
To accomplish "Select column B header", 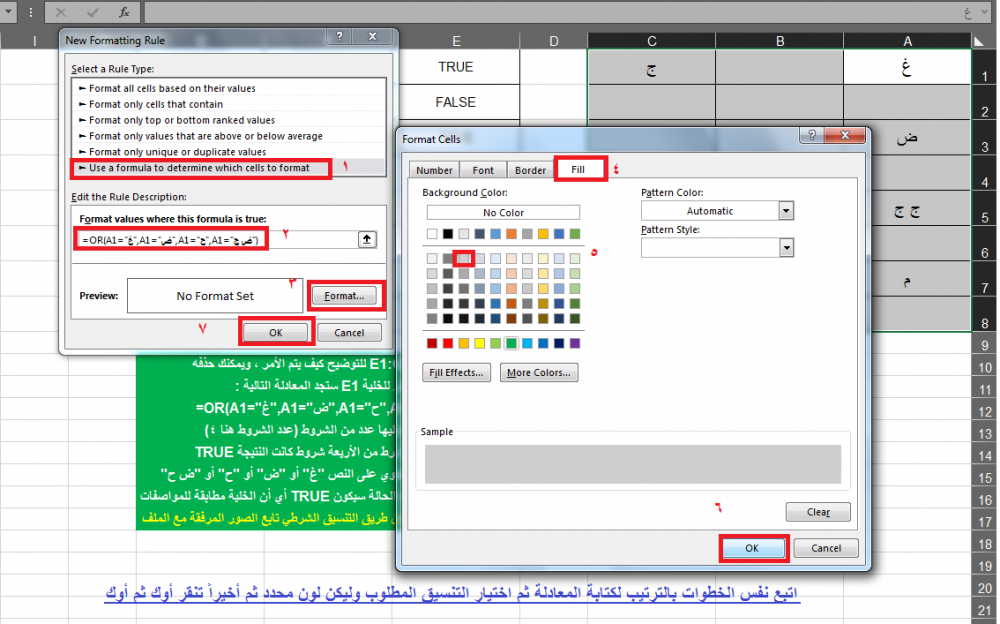I will pos(779,41).
